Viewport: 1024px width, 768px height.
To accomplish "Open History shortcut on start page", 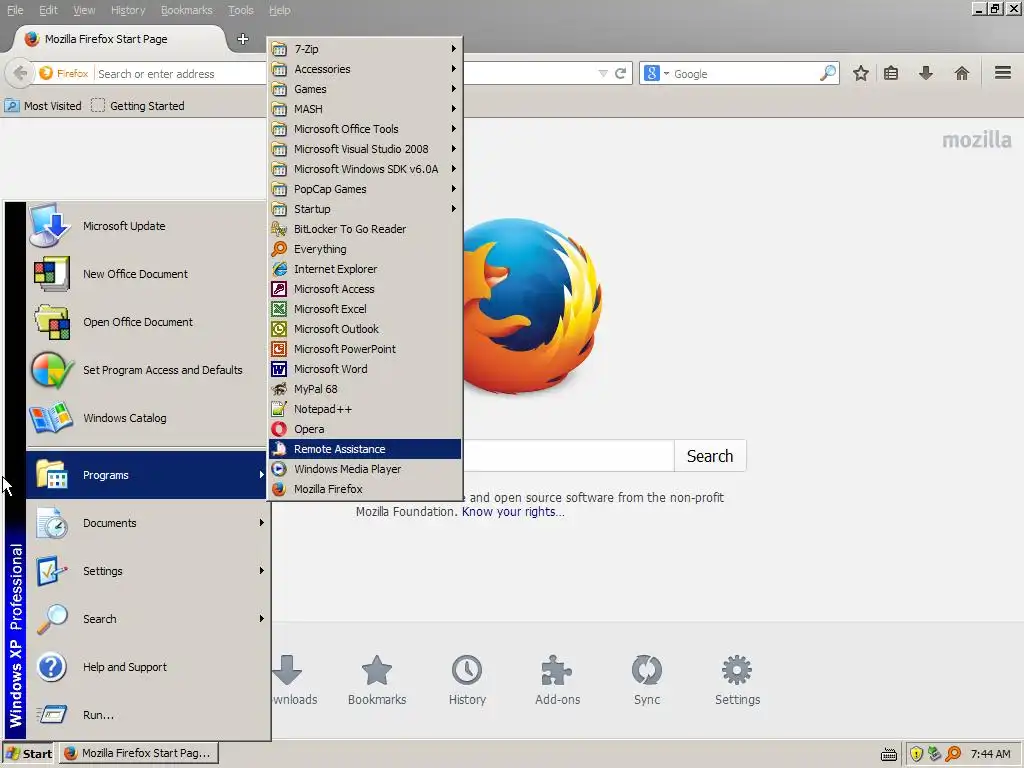I will pyautogui.click(x=467, y=680).
